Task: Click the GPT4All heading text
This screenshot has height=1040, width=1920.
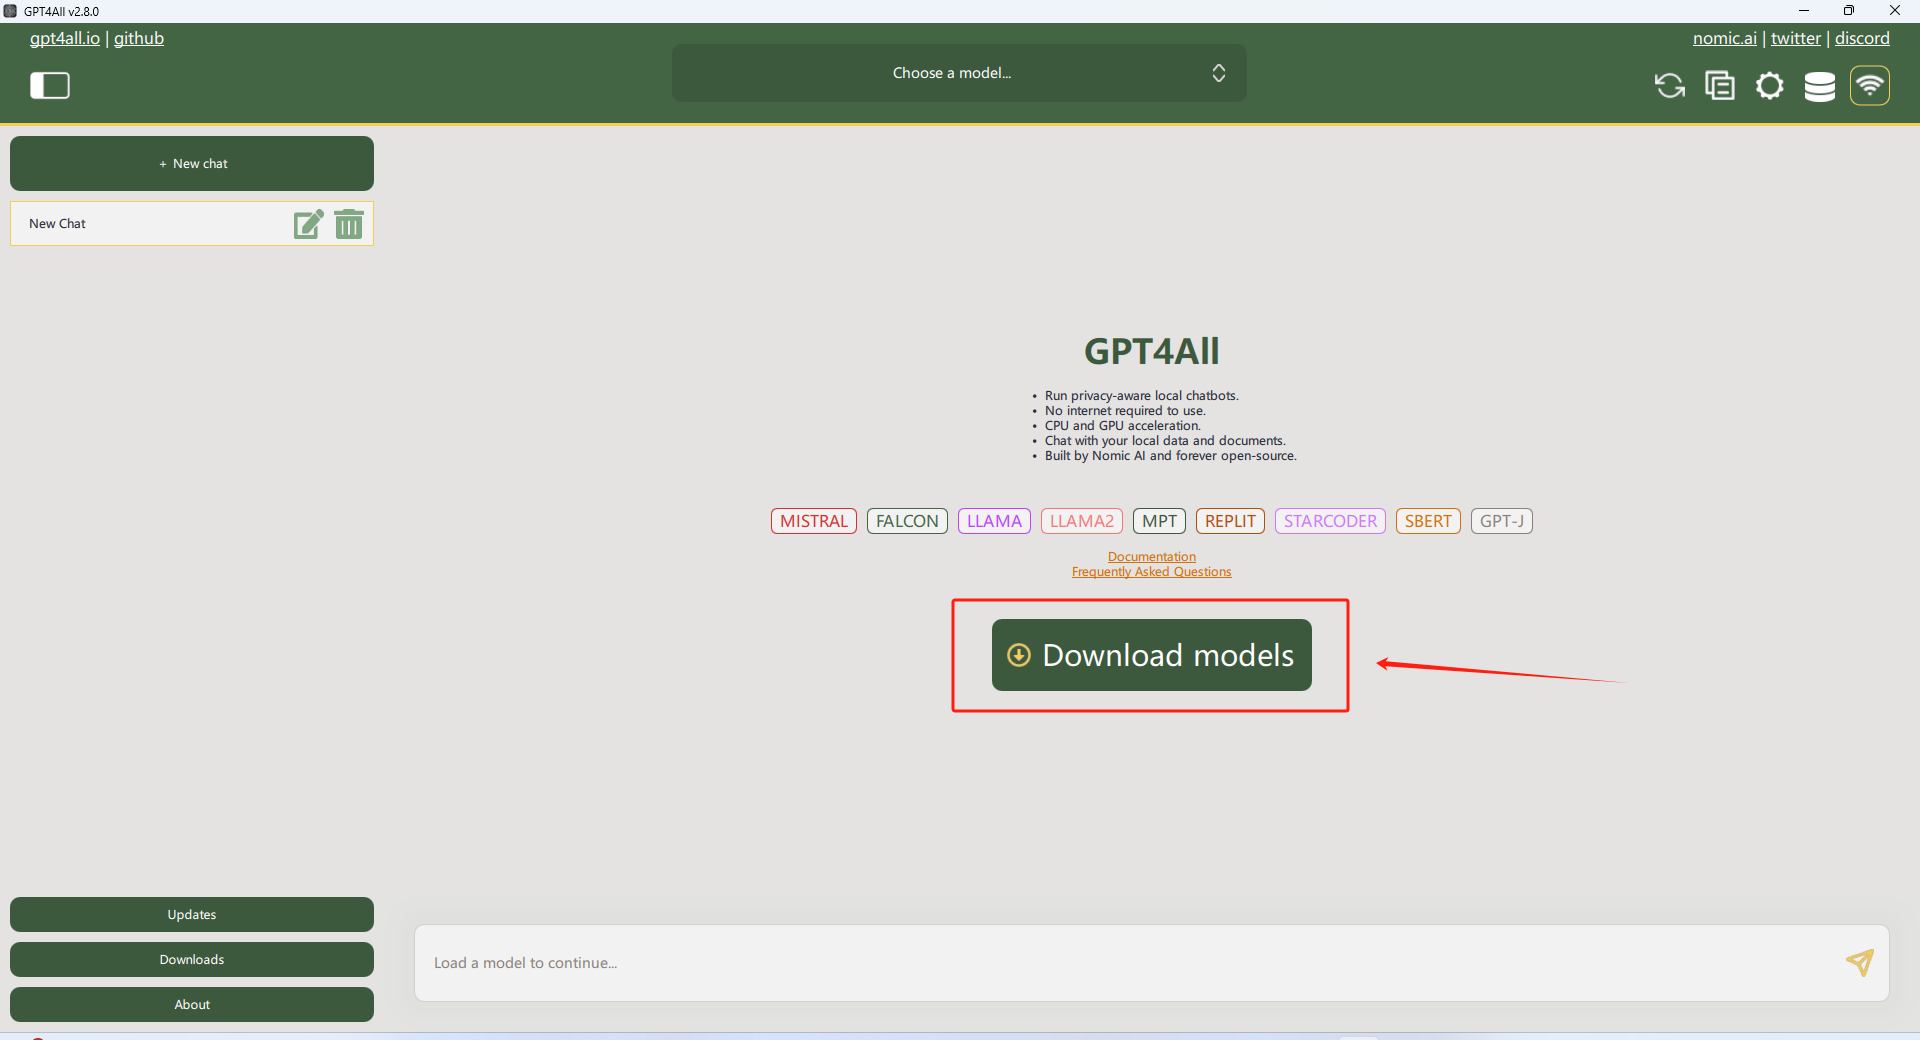Action: [1152, 351]
